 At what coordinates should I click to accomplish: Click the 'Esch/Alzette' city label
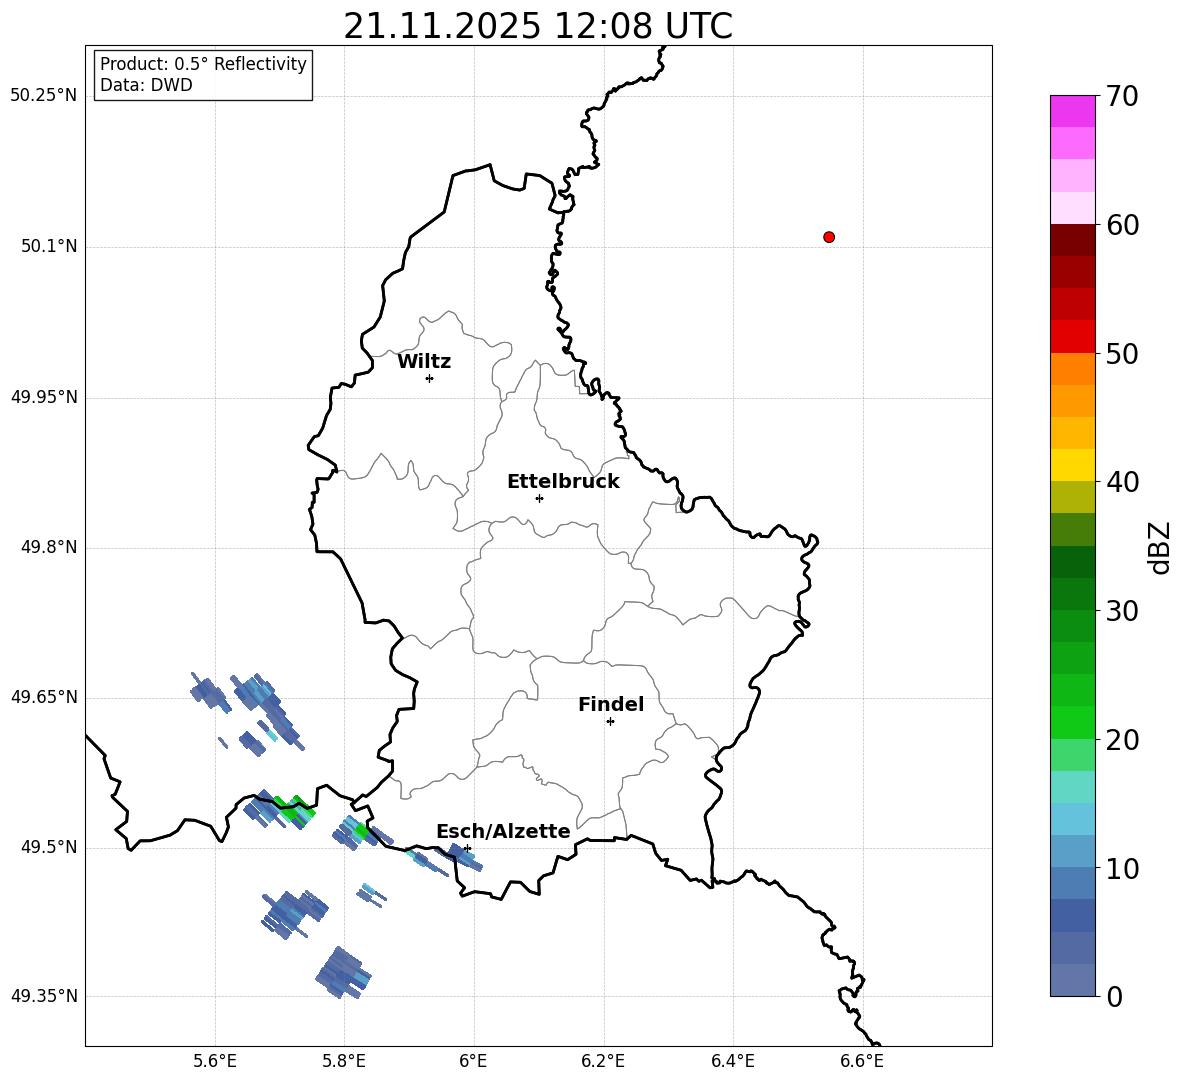503,831
